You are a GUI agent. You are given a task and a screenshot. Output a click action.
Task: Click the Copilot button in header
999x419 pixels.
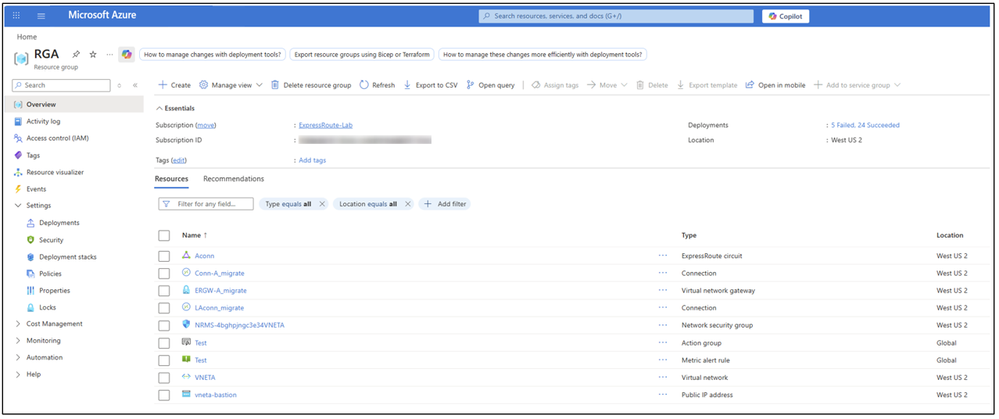[x=786, y=17]
